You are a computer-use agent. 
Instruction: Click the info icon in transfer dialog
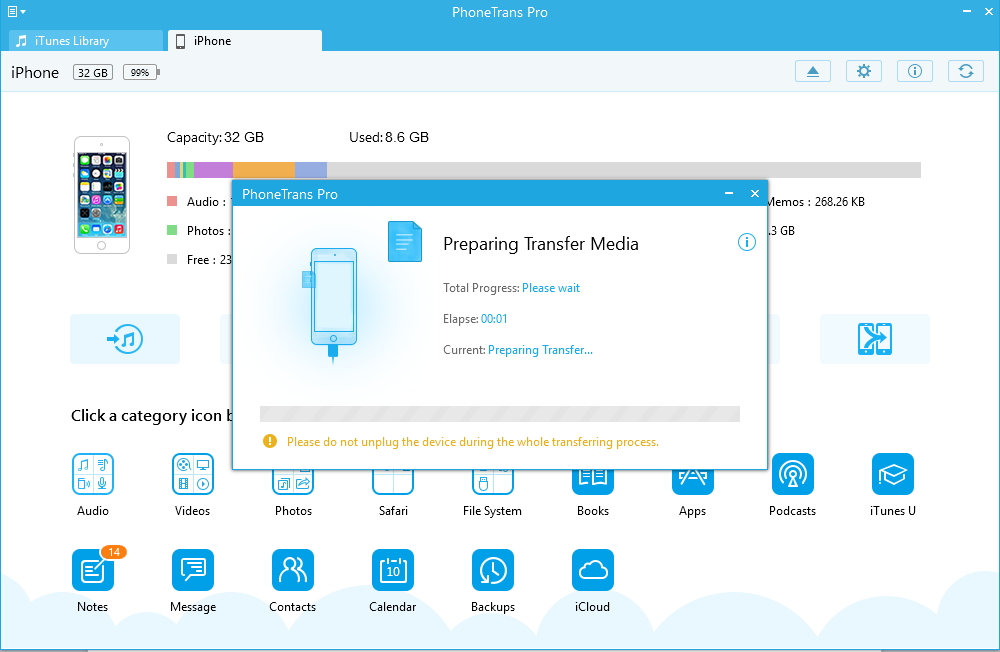(746, 243)
